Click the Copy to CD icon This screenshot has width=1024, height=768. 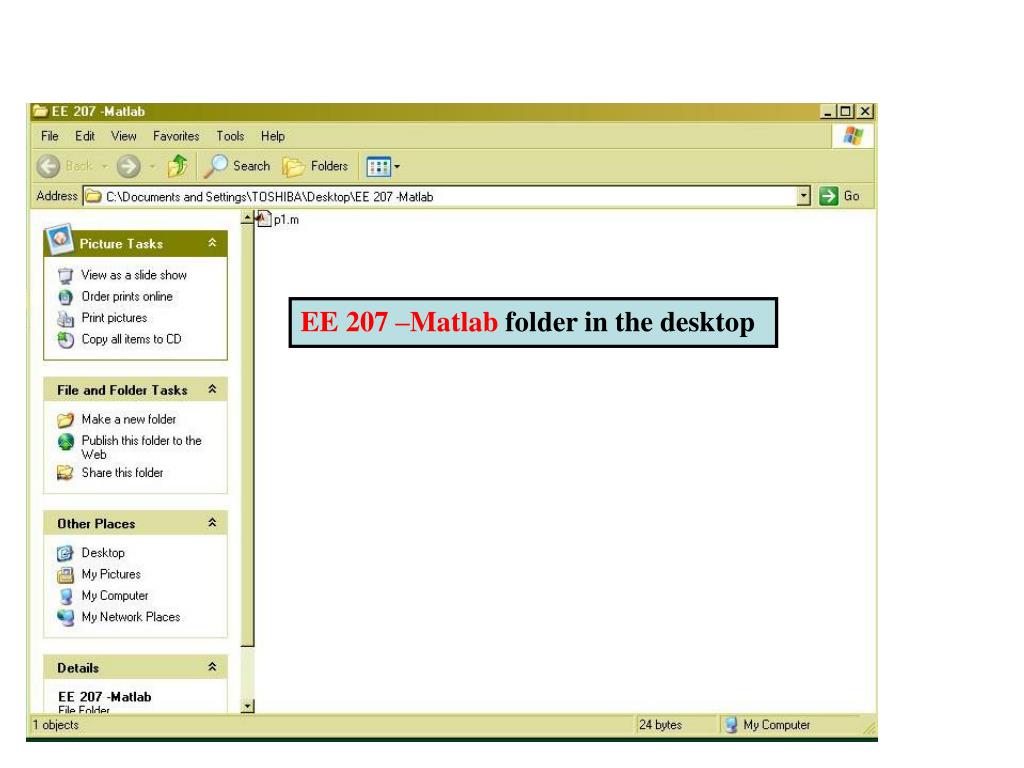(x=65, y=340)
